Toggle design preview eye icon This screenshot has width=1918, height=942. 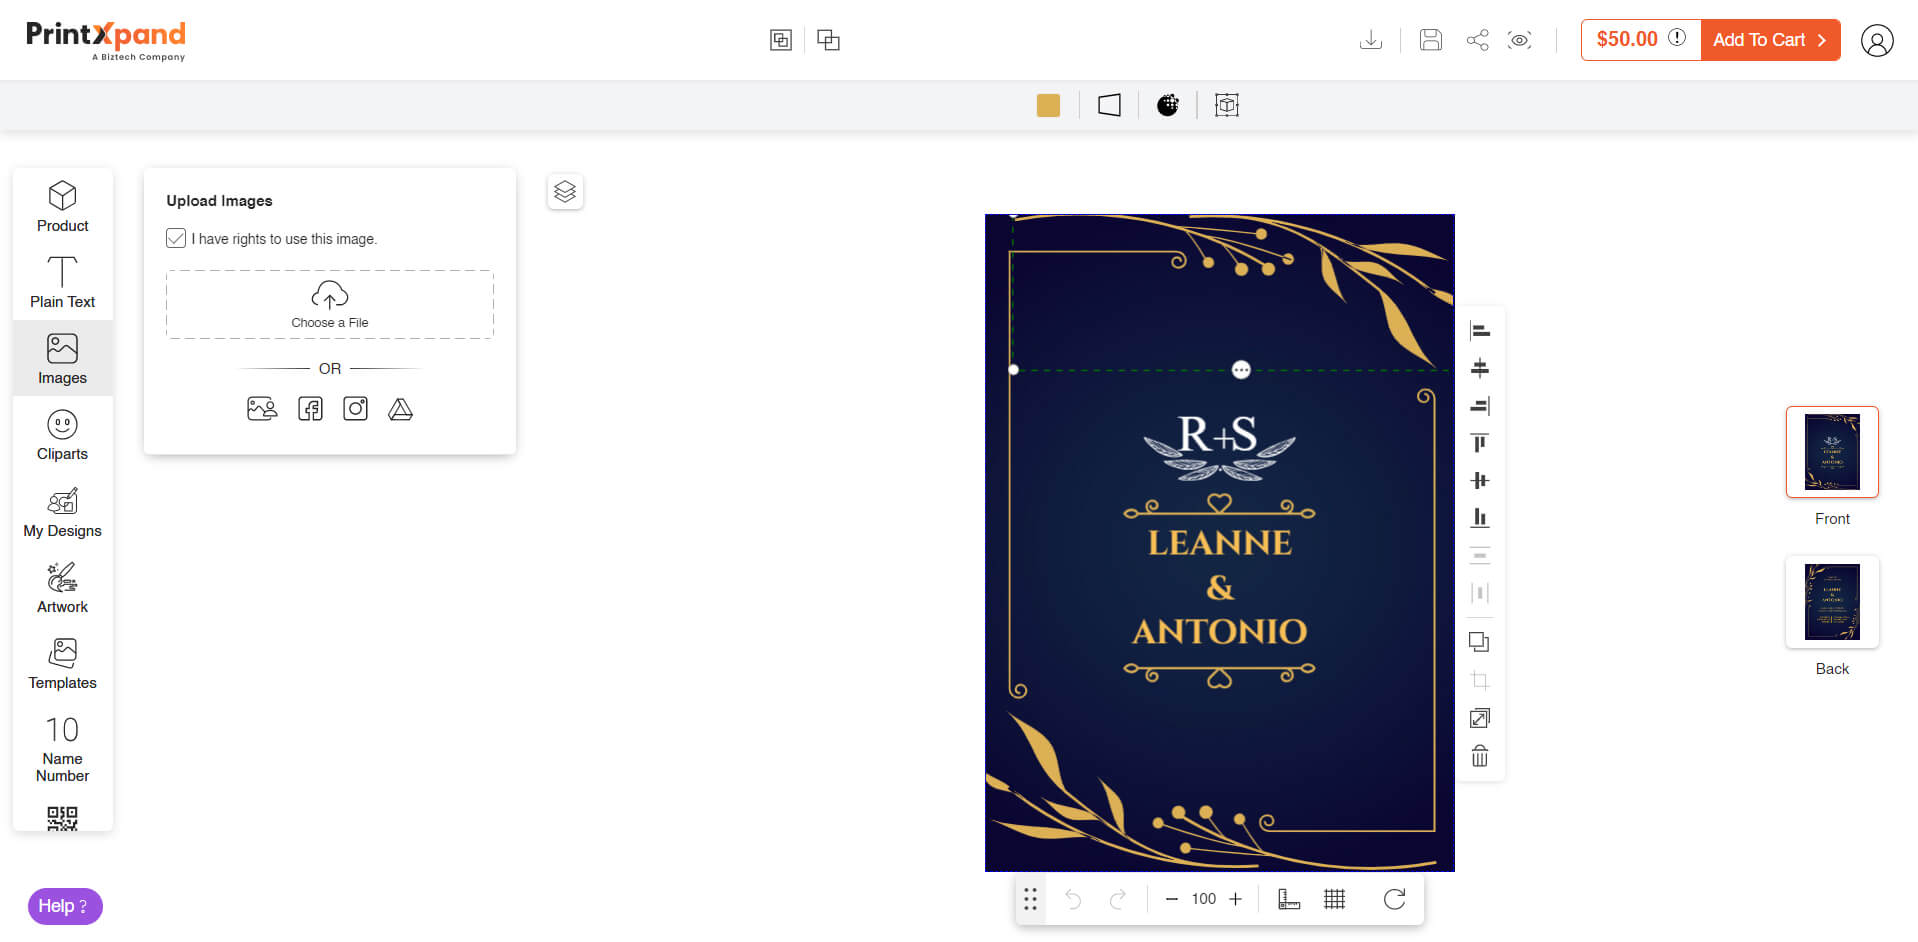pyautogui.click(x=1520, y=40)
